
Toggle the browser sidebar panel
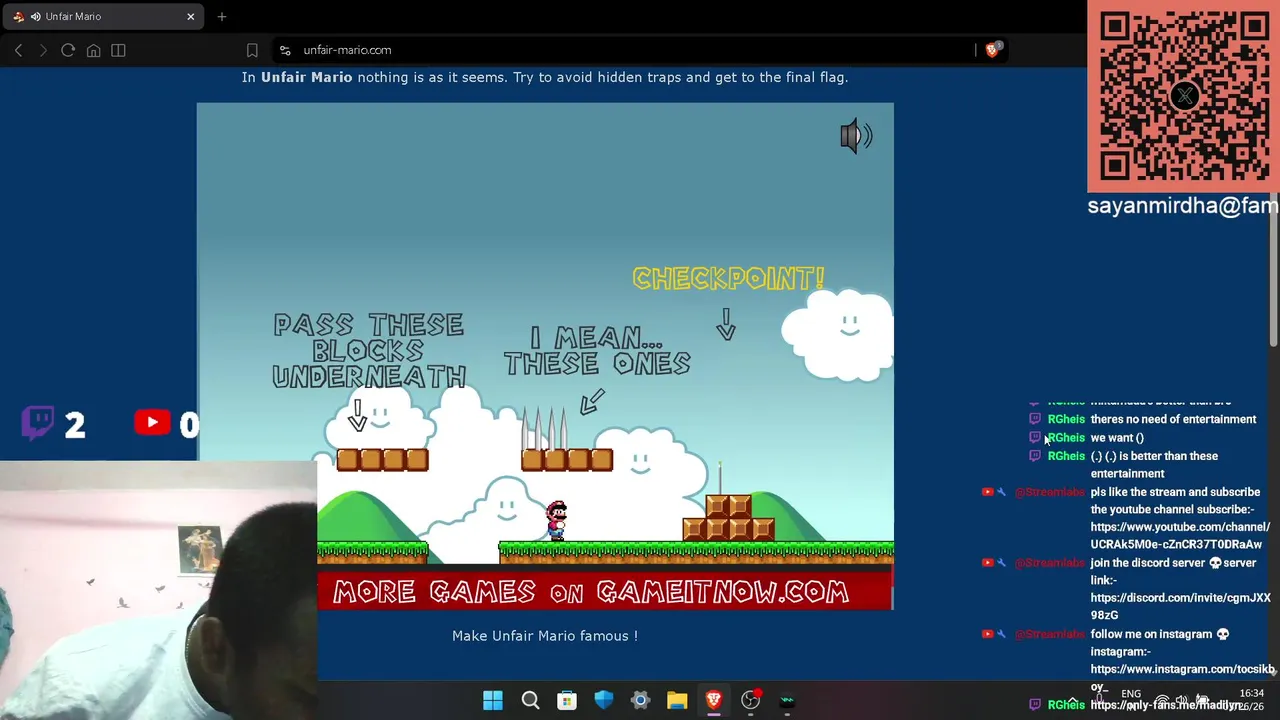click(118, 50)
